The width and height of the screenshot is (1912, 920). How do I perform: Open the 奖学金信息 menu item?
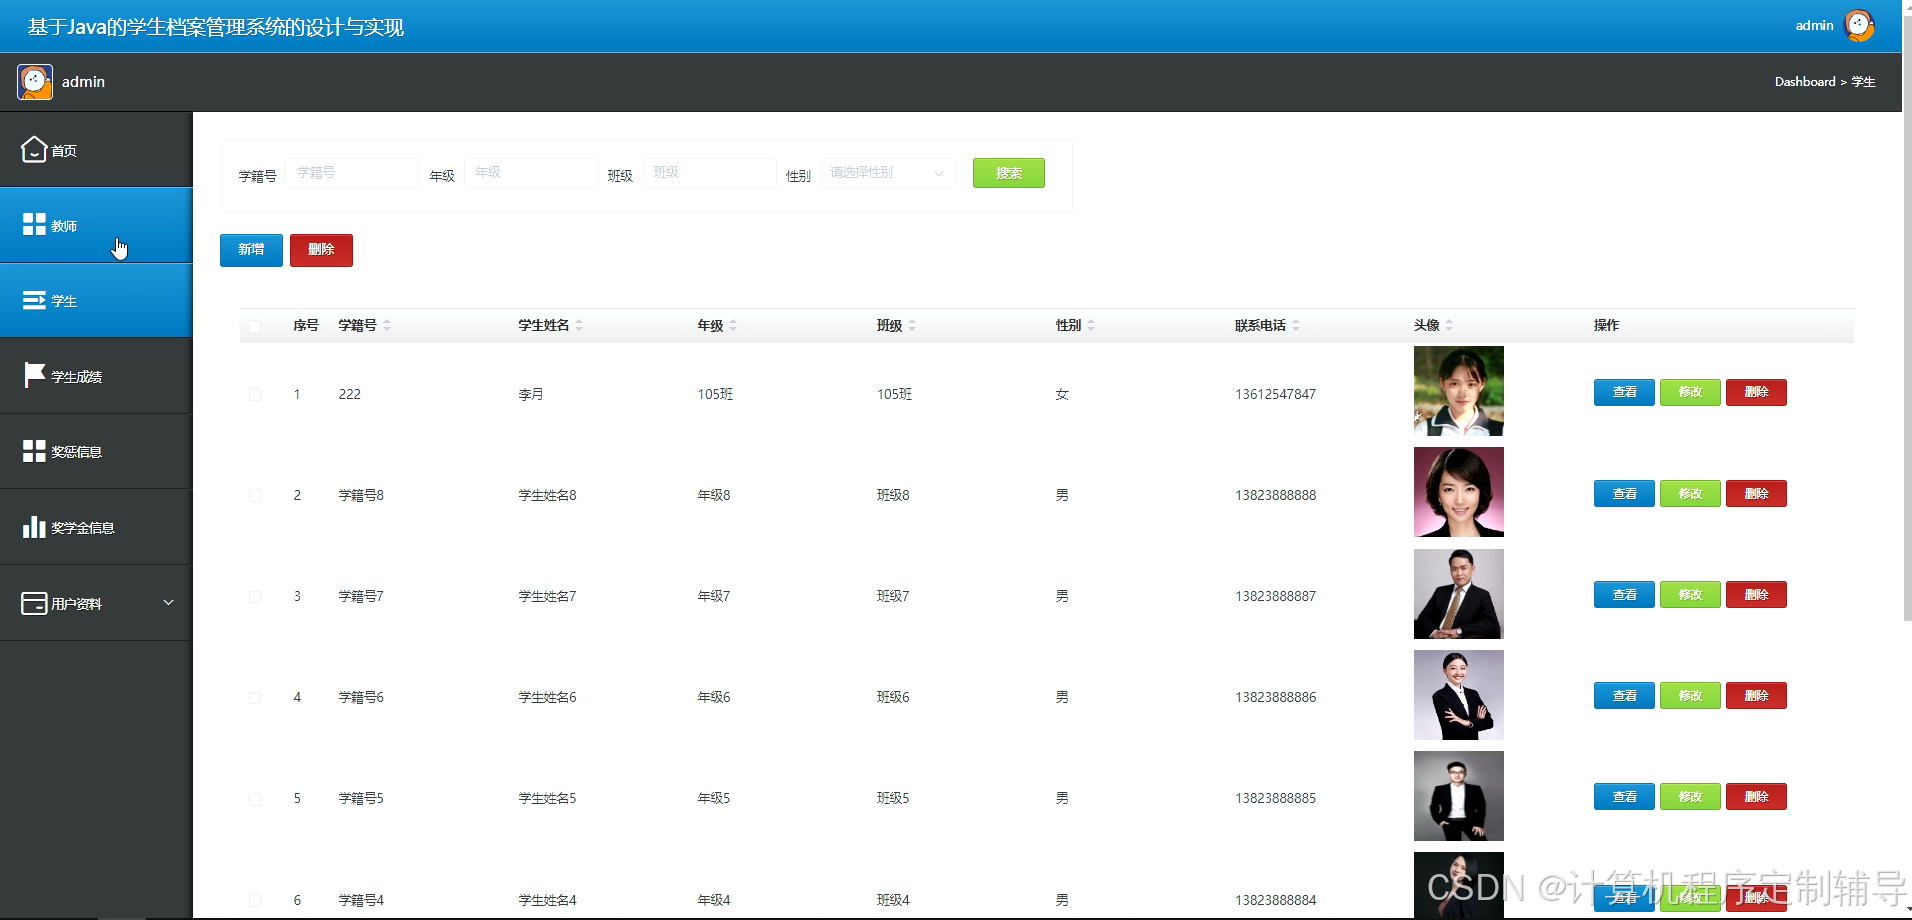(x=96, y=527)
